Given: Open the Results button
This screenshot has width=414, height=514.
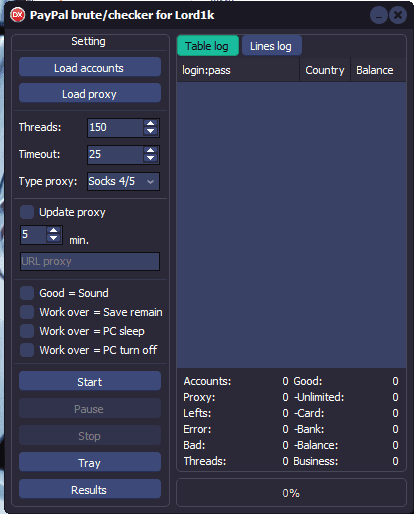Looking at the screenshot, I should point(90,489).
